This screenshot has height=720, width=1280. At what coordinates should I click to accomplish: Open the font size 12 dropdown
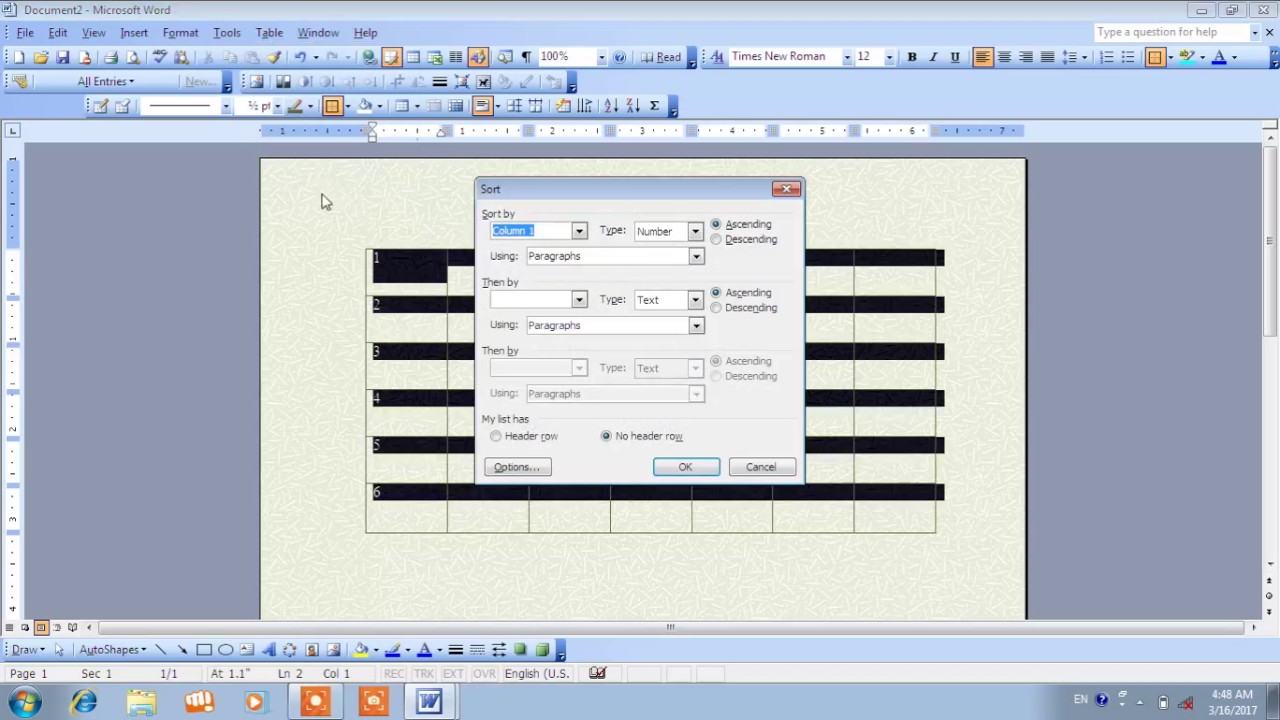click(888, 57)
